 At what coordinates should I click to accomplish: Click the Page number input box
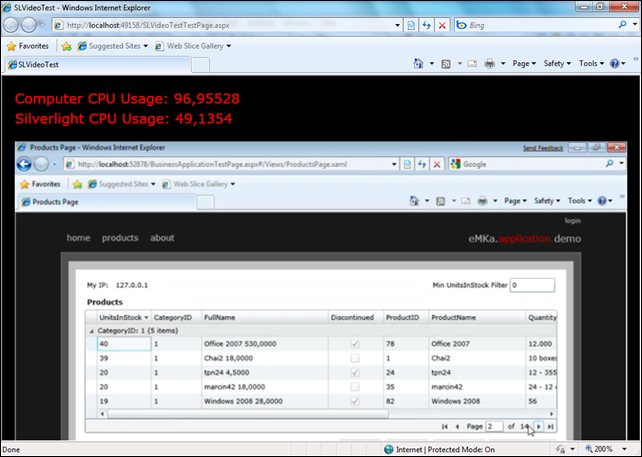click(494, 427)
